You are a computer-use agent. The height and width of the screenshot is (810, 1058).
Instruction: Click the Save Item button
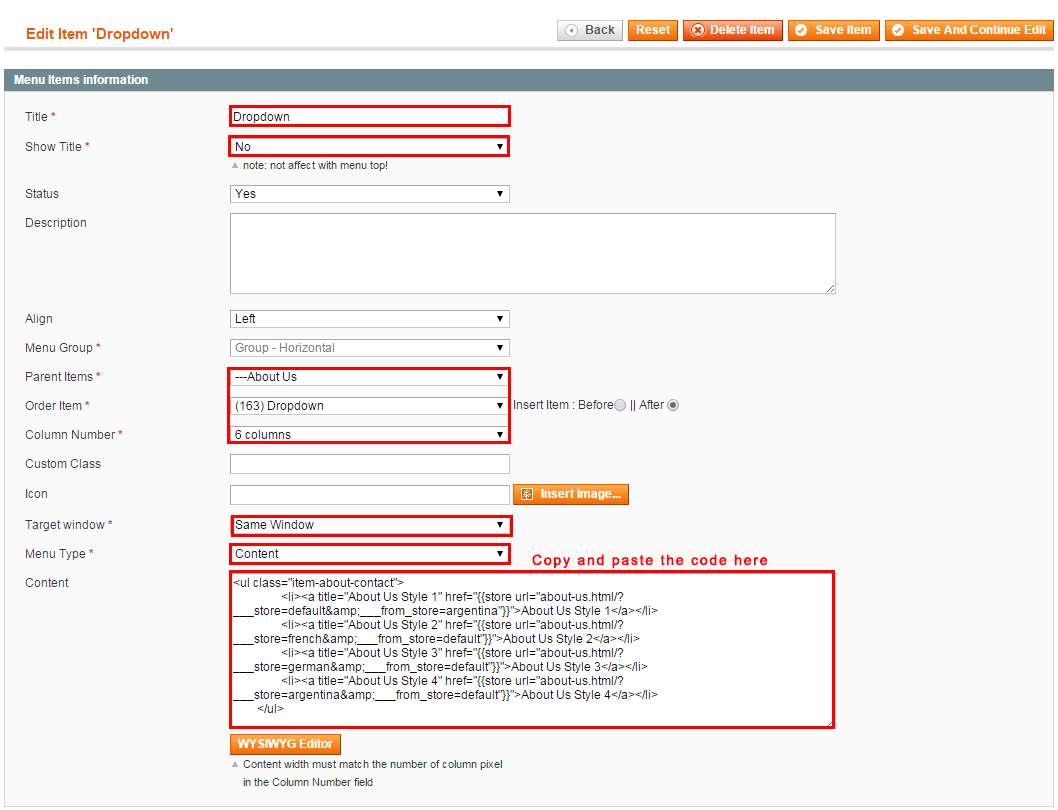tap(833, 30)
